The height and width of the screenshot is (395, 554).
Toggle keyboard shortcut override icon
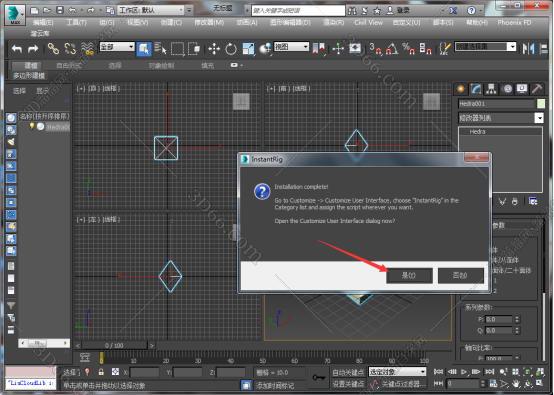[355, 48]
